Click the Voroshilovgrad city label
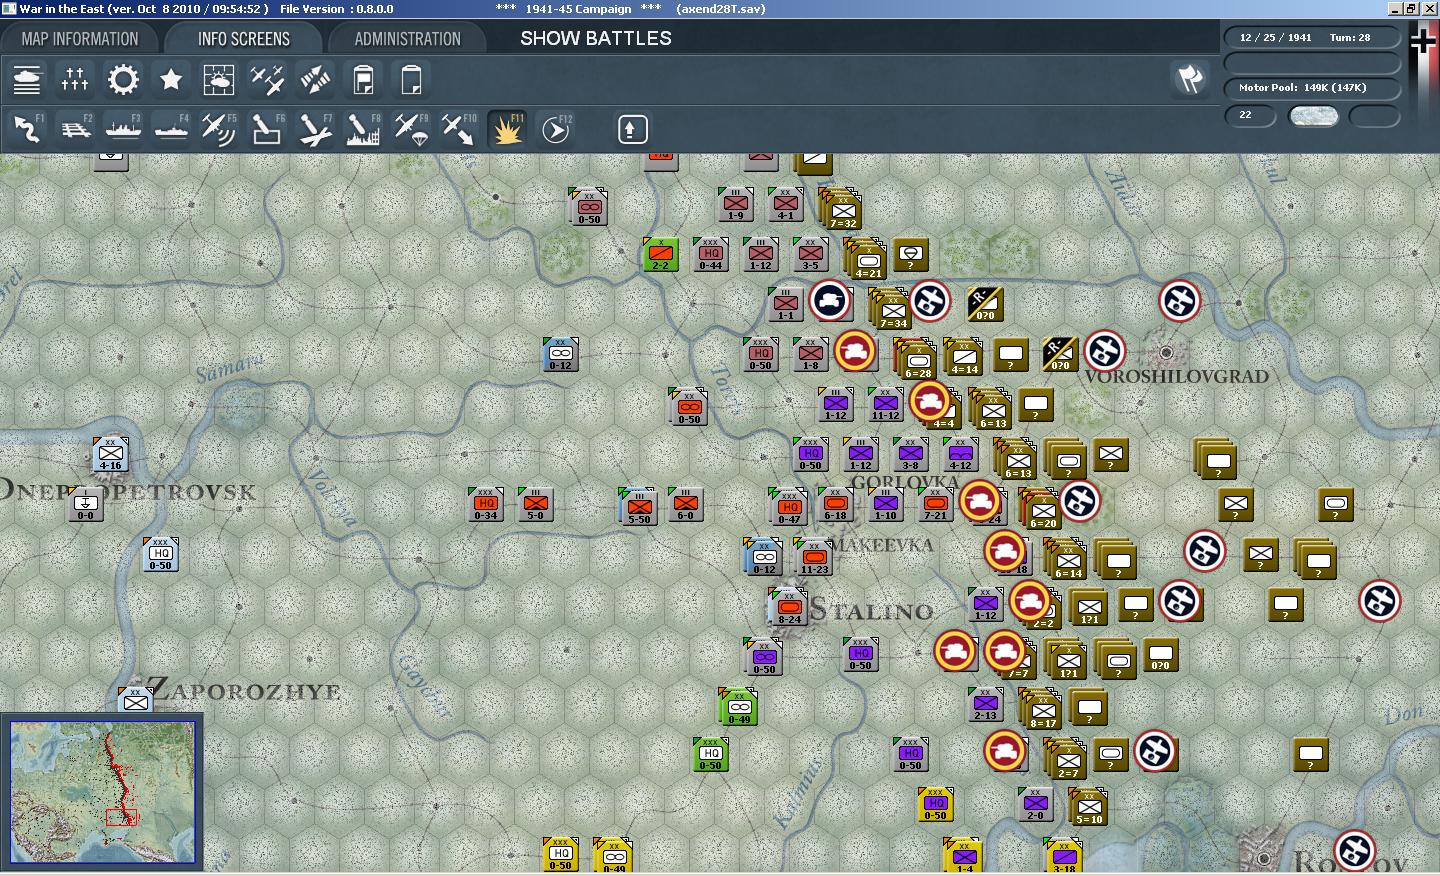 [x=1177, y=377]
